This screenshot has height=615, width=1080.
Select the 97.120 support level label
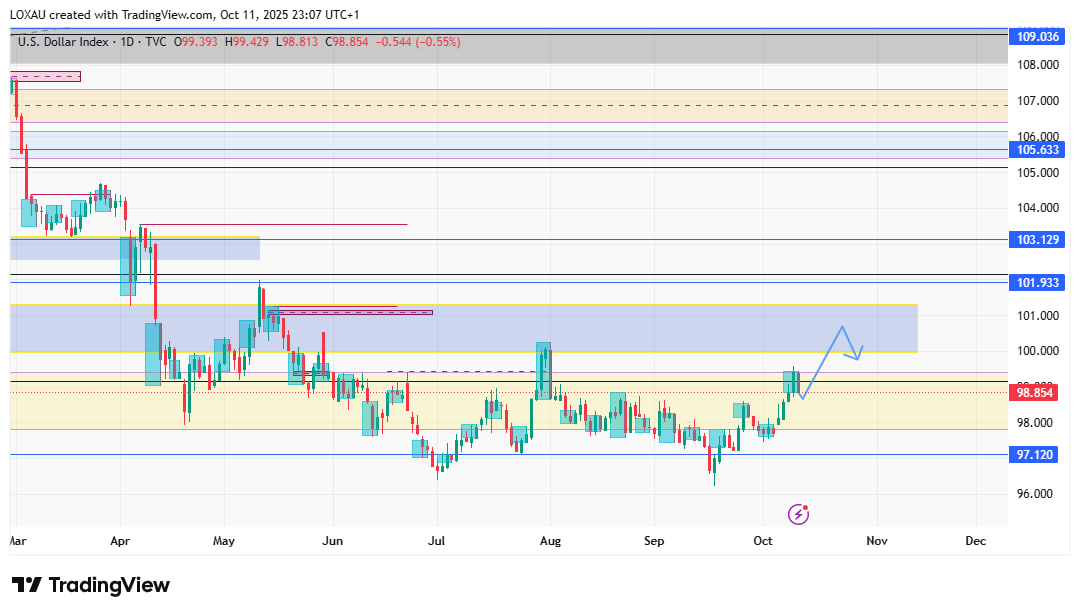pyautogui.click(x=1037, y=455)
